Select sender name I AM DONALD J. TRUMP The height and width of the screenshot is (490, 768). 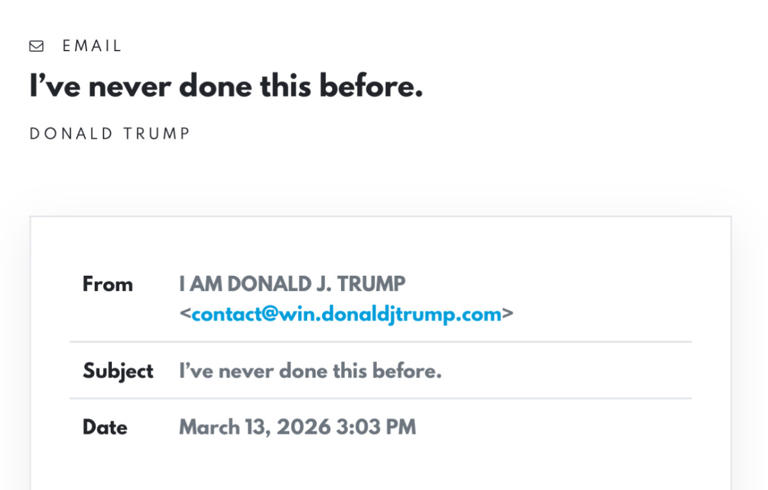(292, 284)
